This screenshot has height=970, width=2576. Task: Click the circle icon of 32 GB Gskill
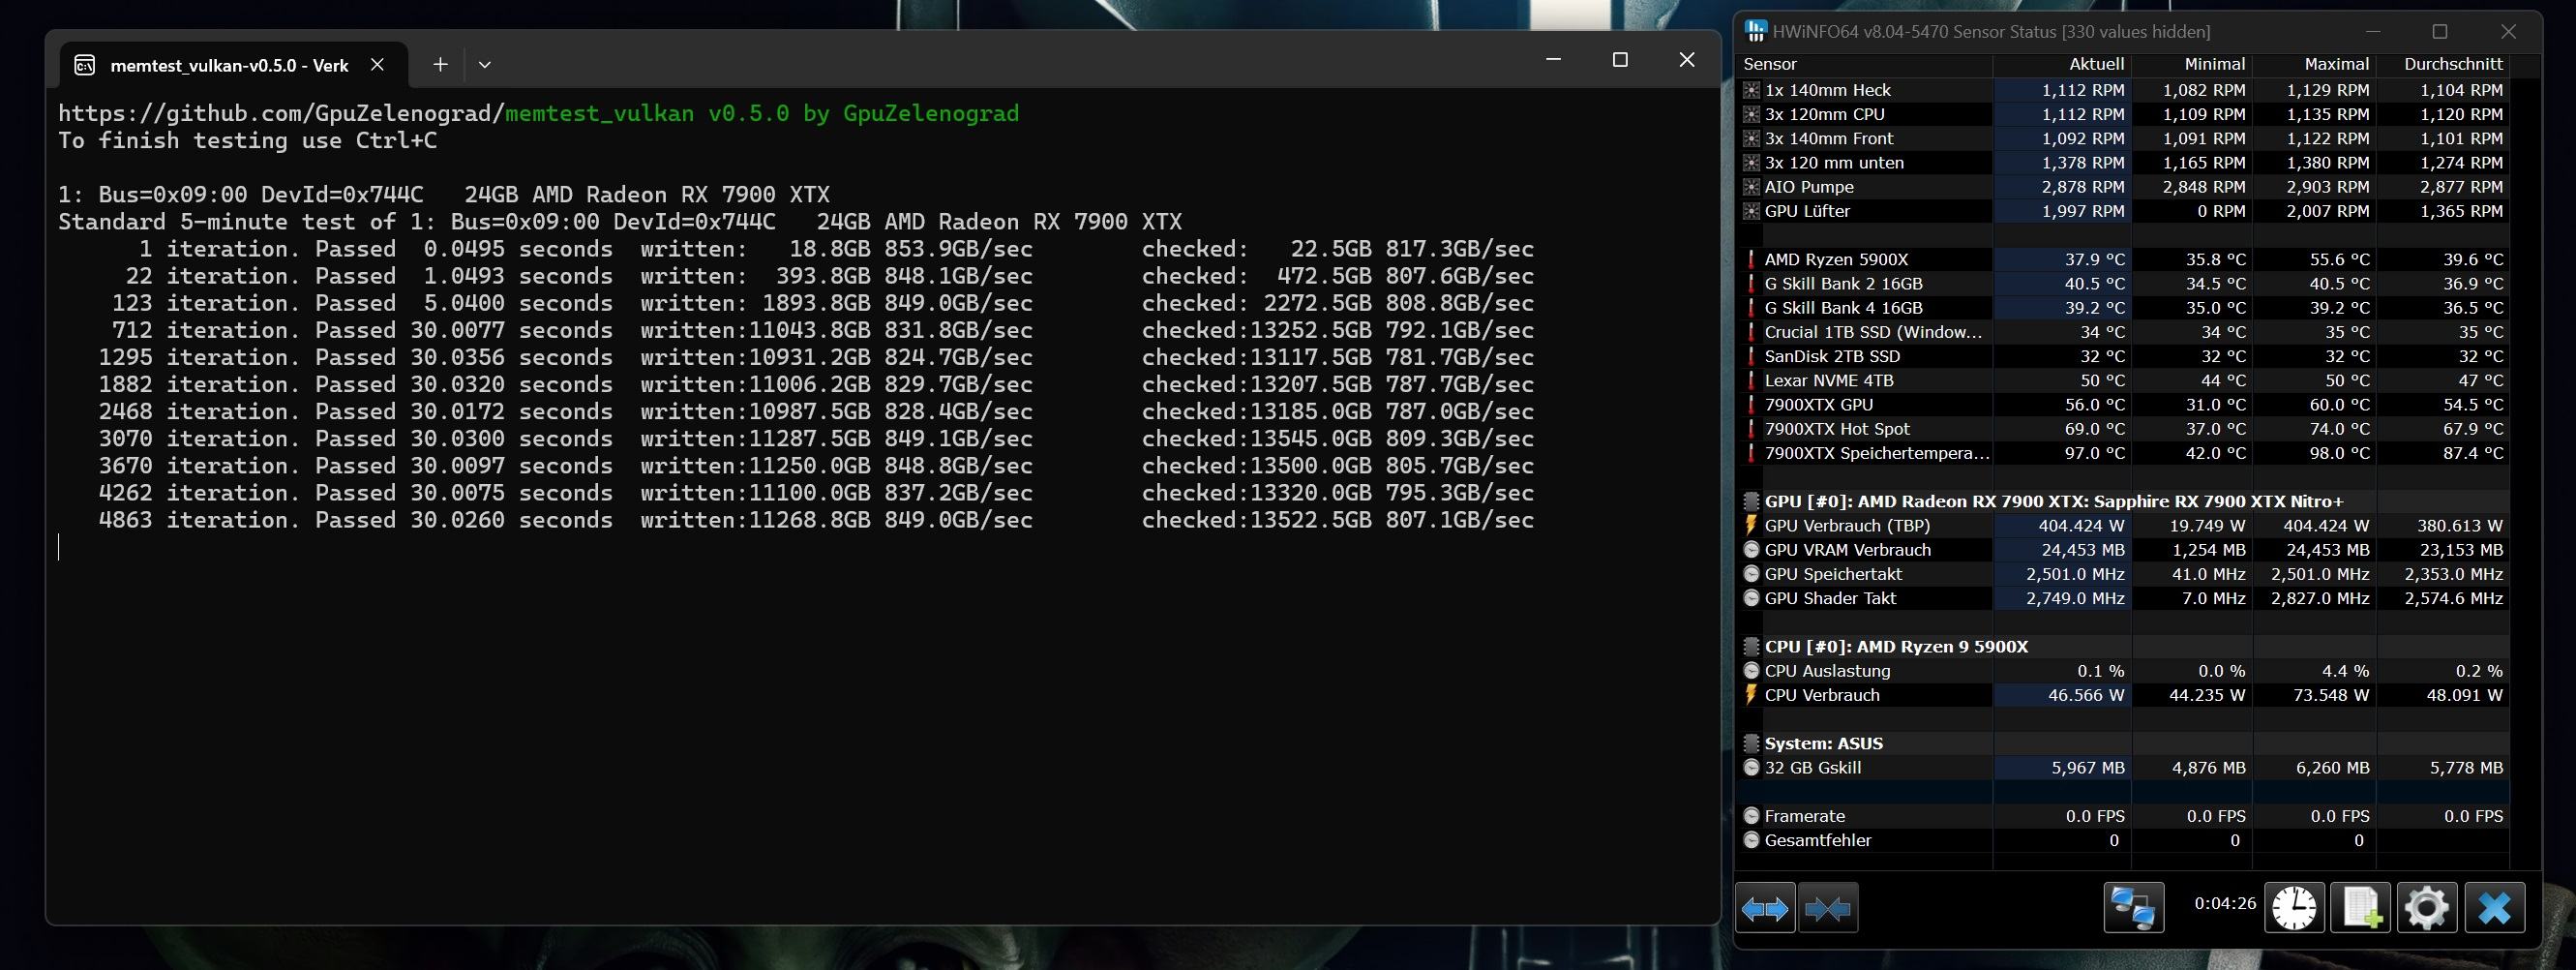click(x=1751, y=768)
